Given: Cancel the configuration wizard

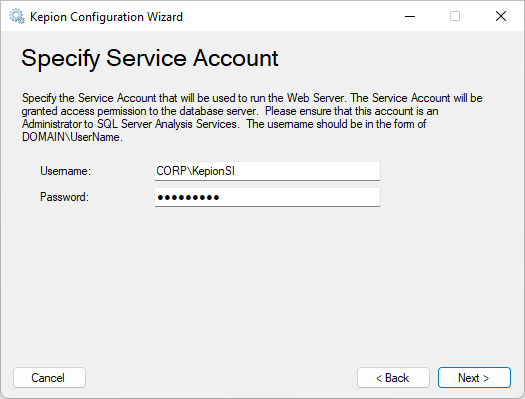Looking at the screenshot, I should point(49,378).
